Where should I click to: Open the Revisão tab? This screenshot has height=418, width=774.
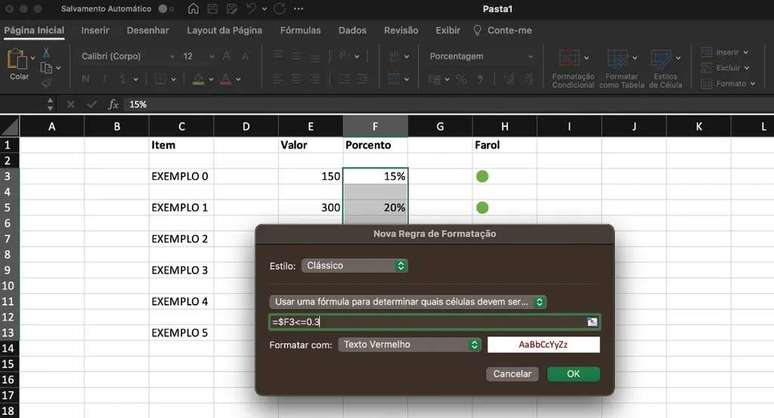(x=401, y=30)
